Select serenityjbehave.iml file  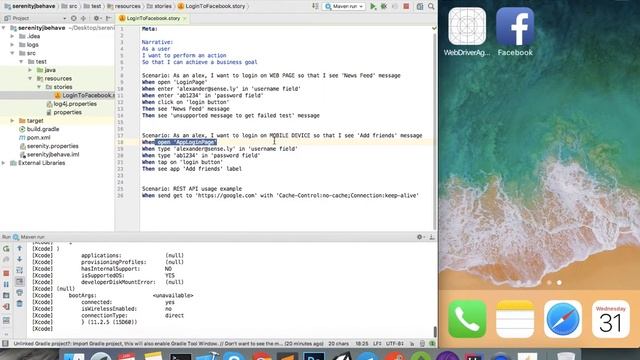(49, 154)
